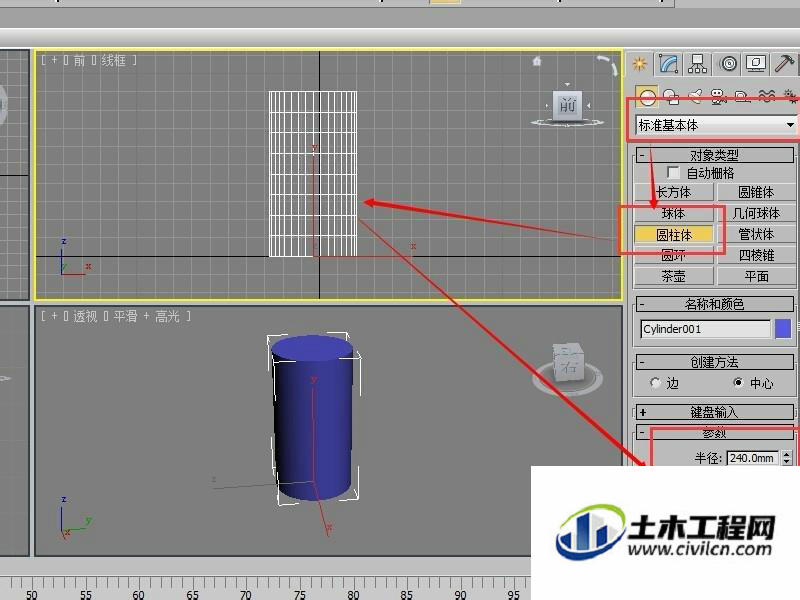Click the 圆柱体 button
The image size is (800, 600).
pos(673,235)
